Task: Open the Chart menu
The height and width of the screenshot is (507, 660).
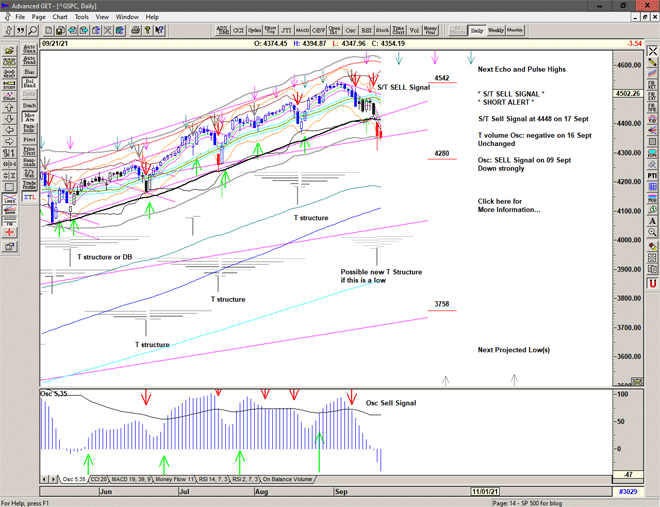Action: pos(60,17)
